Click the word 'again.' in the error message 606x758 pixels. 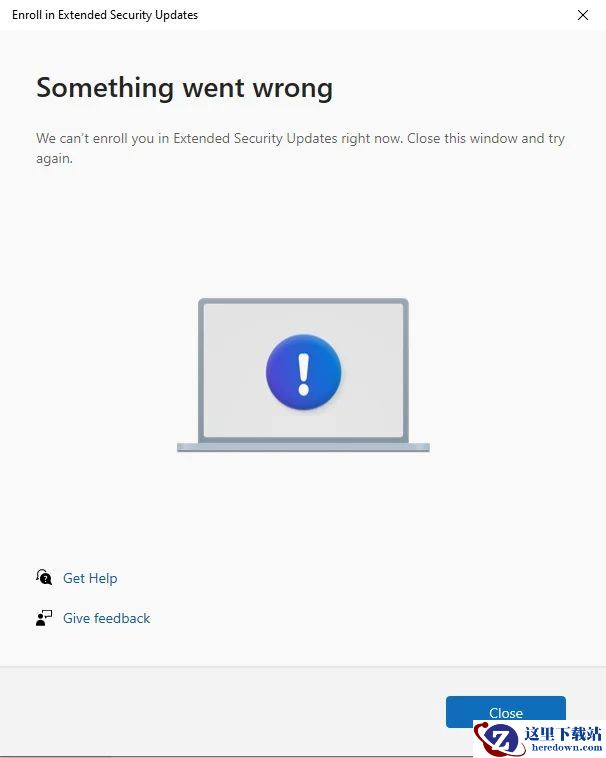[x=54, y=159]
